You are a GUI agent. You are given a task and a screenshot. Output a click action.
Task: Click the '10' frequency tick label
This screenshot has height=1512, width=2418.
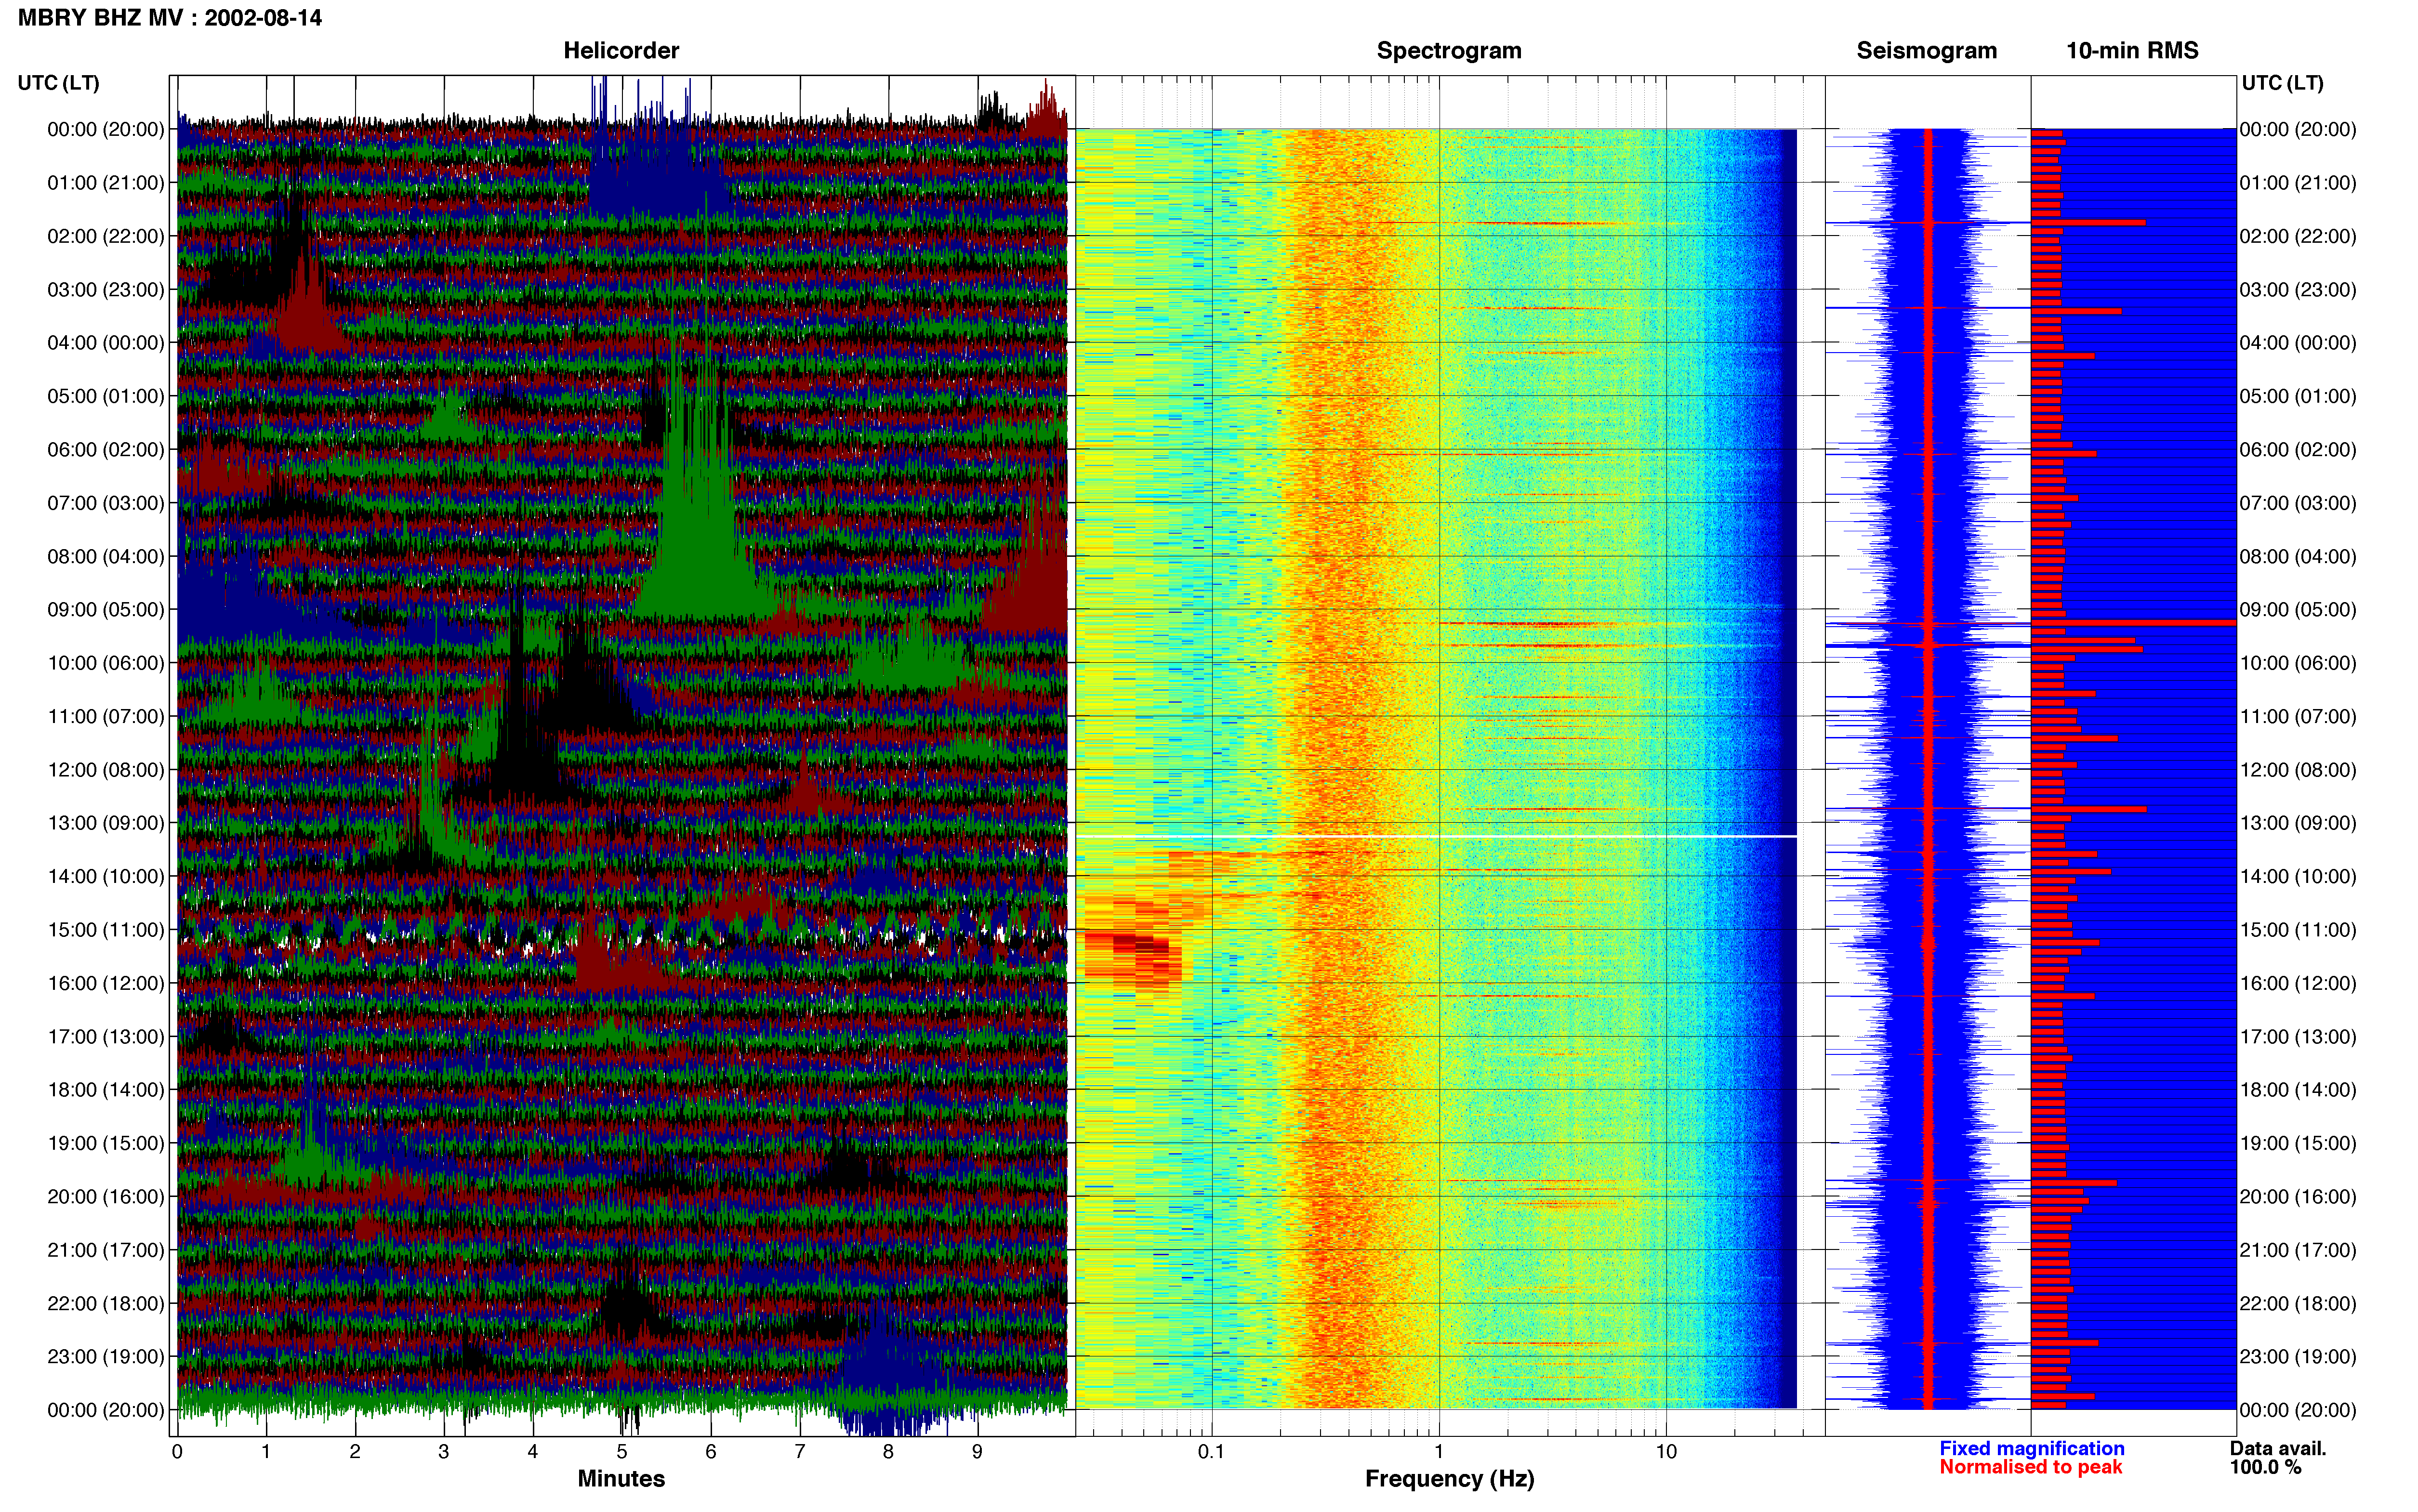[1665, 1452]
